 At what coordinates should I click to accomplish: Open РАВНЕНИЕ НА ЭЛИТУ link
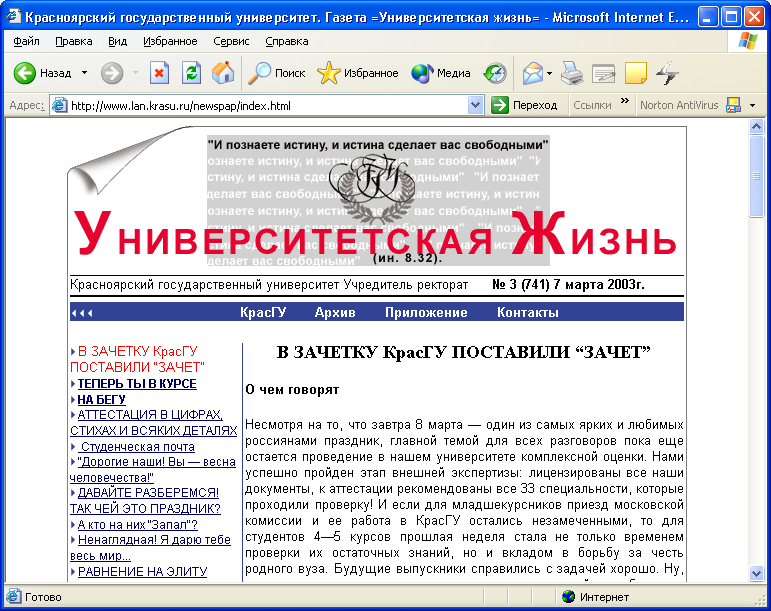click(143, 572)
